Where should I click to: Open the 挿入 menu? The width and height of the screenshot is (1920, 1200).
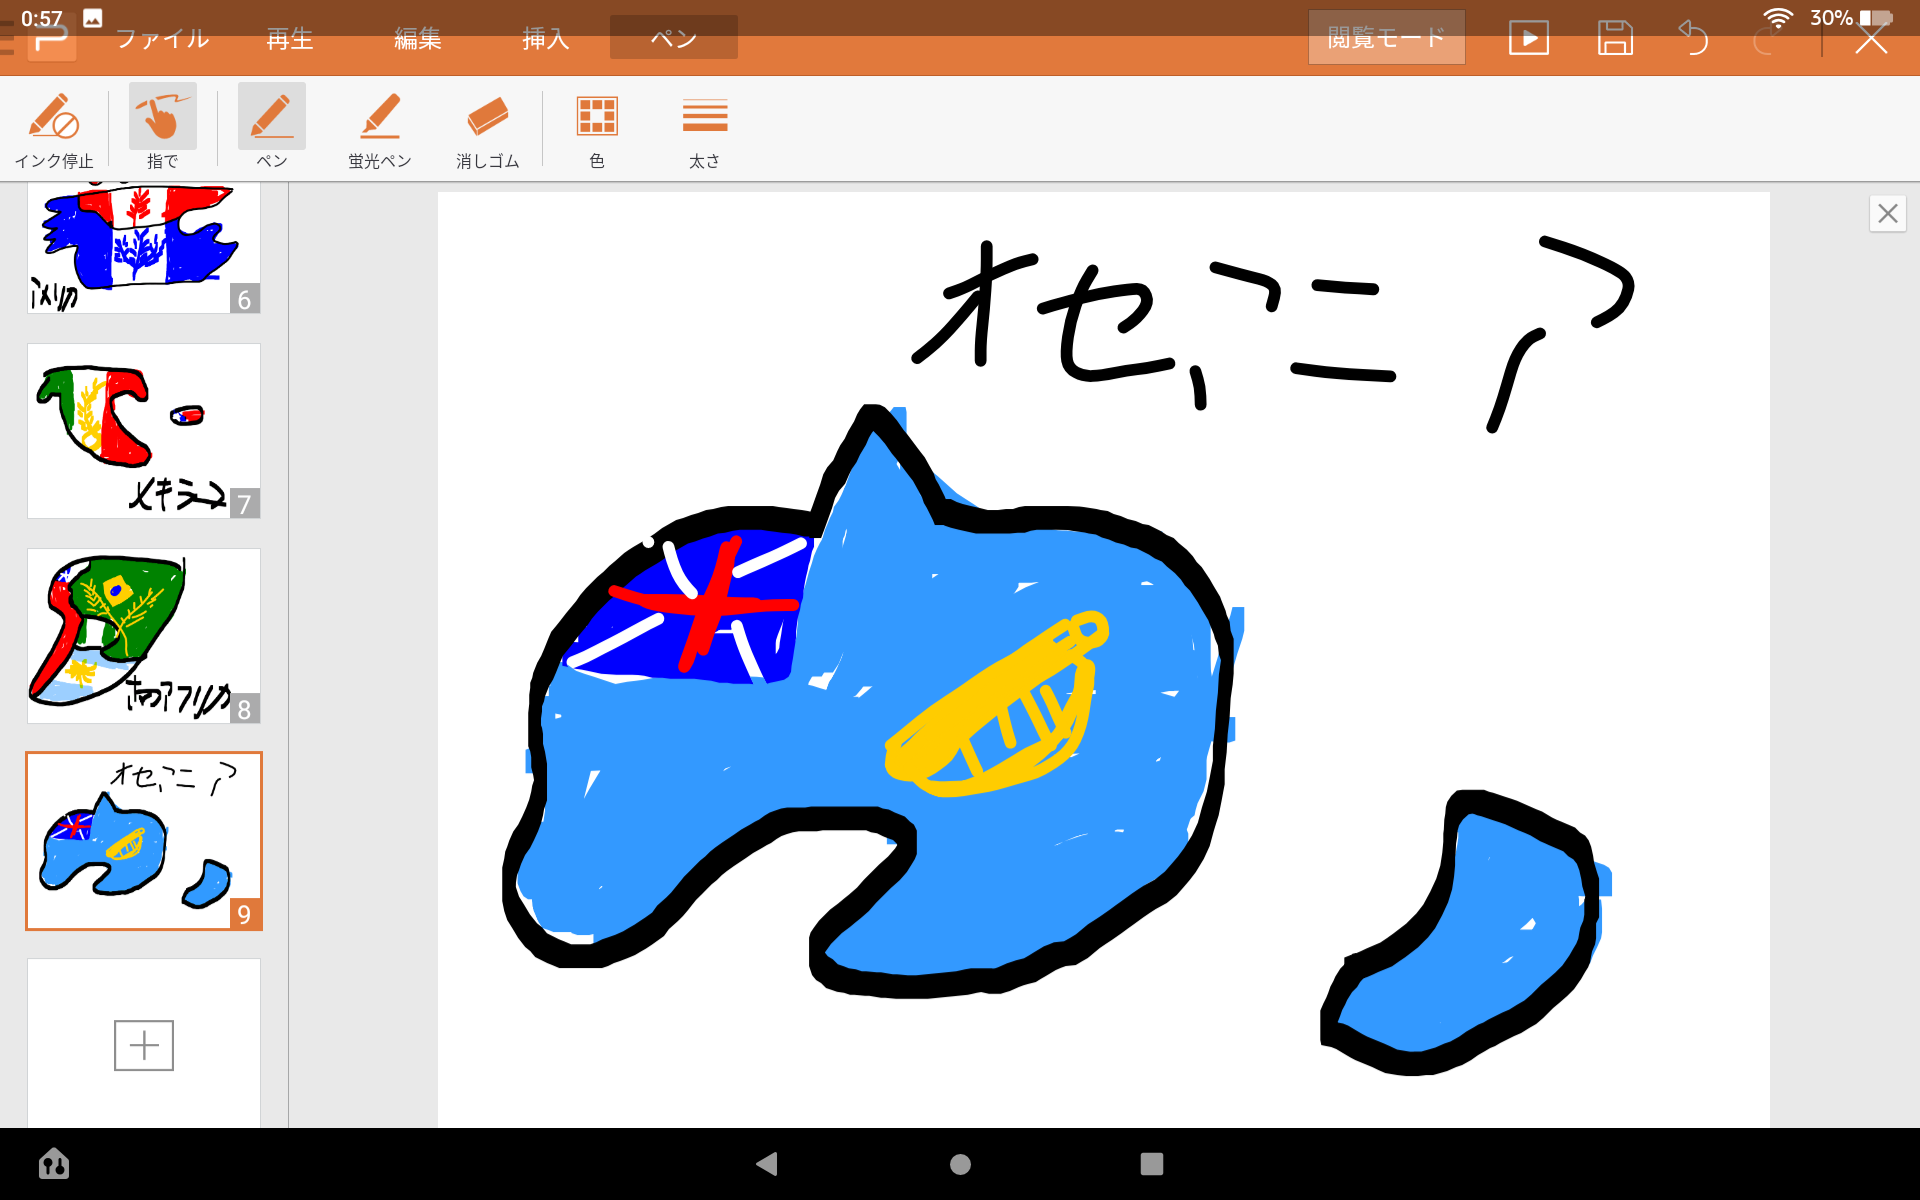tap(546, 38)
